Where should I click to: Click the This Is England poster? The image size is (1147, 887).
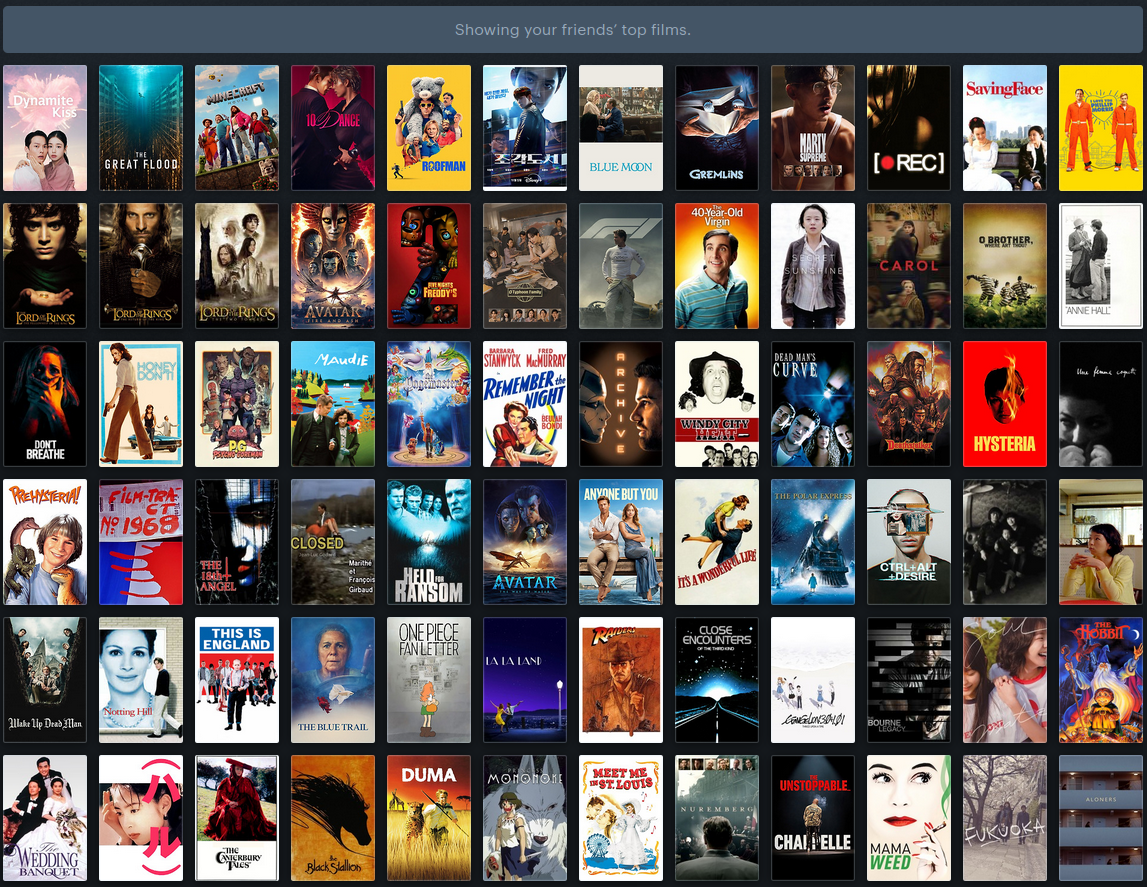point(237,680)
